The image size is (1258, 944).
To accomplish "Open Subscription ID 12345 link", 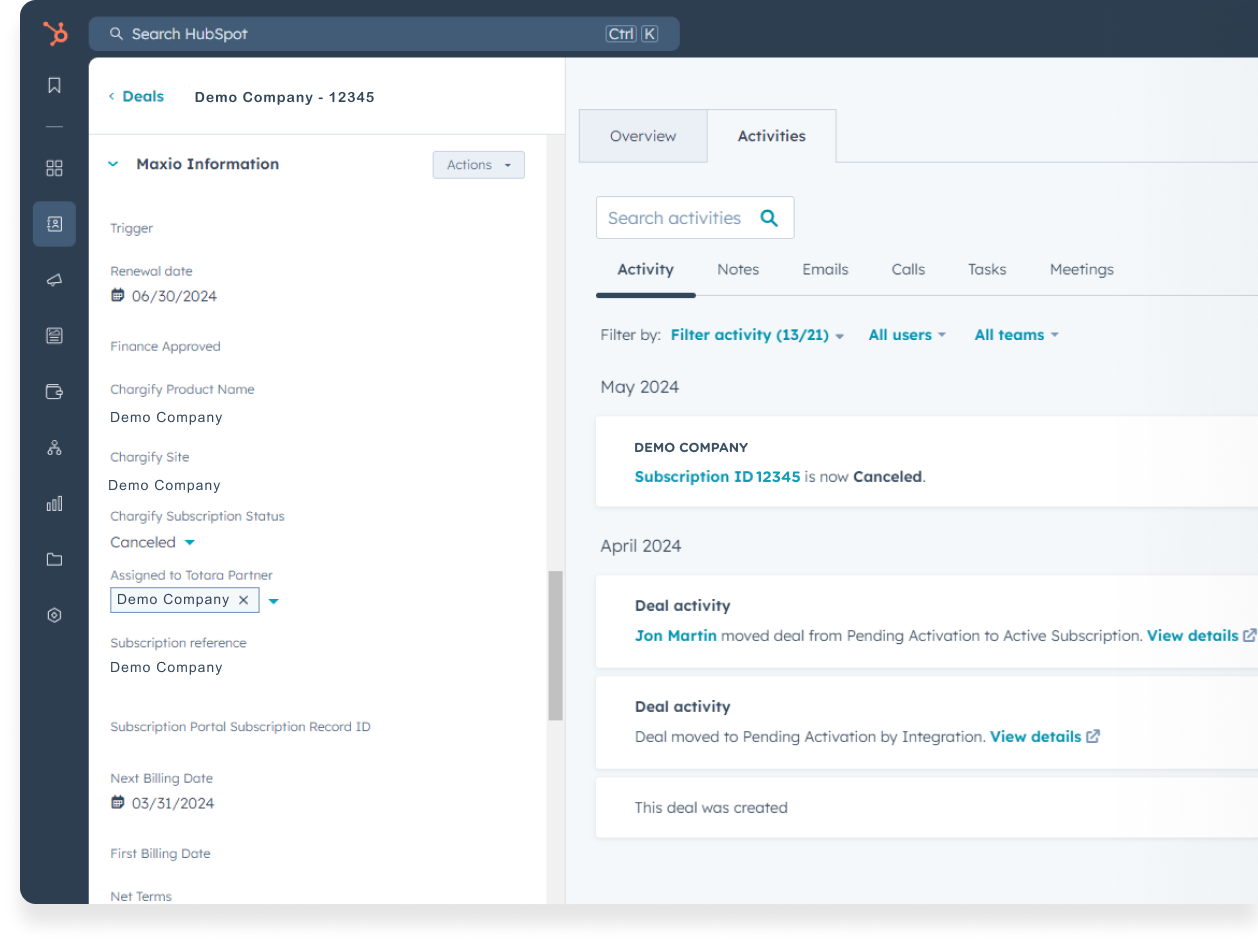I will coord(718,477).
